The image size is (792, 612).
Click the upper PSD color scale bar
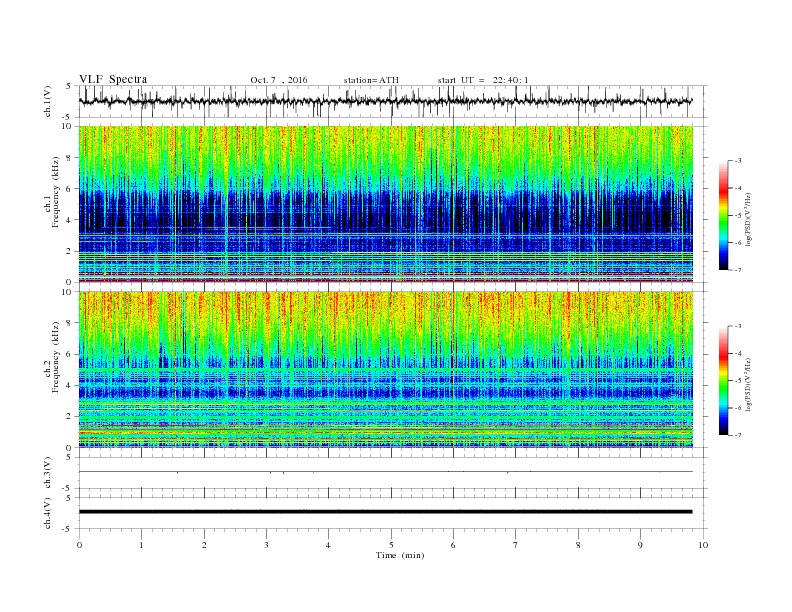(724, 215)
